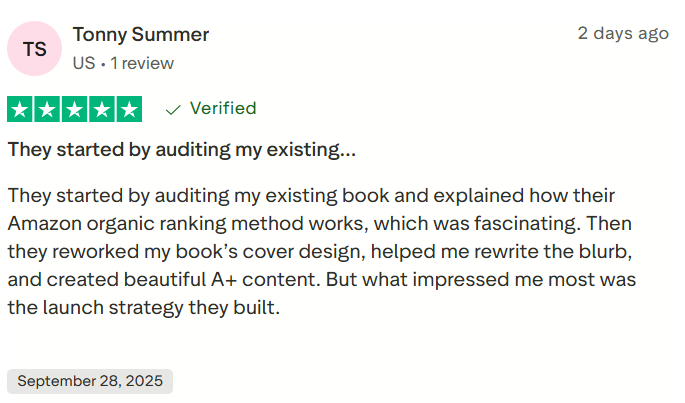Open the "1 review" count text
This screenshot has height=403, width=685.
[x=142, y=63]
